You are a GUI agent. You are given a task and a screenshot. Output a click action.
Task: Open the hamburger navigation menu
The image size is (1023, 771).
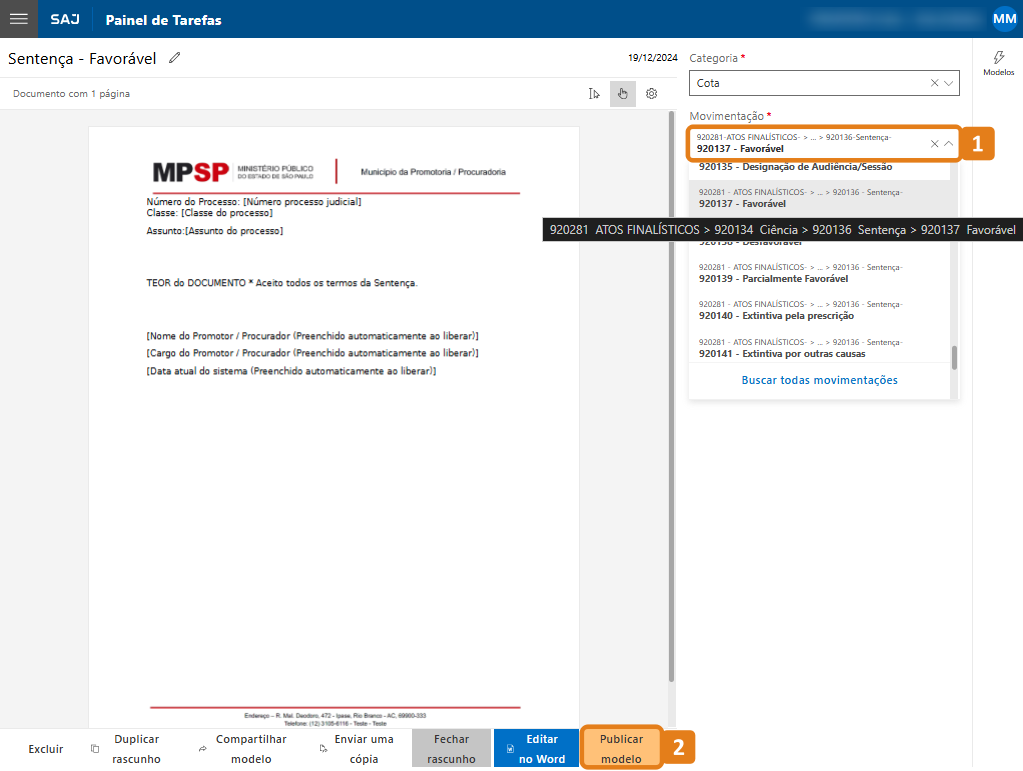click(x=18, y=19)
